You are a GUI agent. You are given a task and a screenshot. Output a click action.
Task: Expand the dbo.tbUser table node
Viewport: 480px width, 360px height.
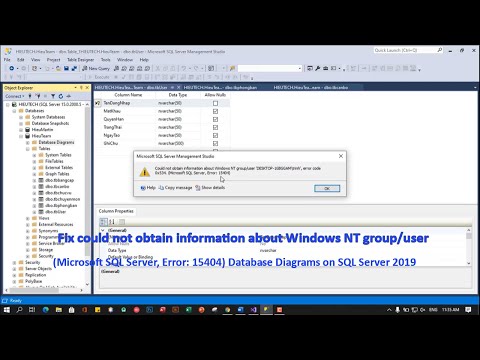[x=34, y=212]
